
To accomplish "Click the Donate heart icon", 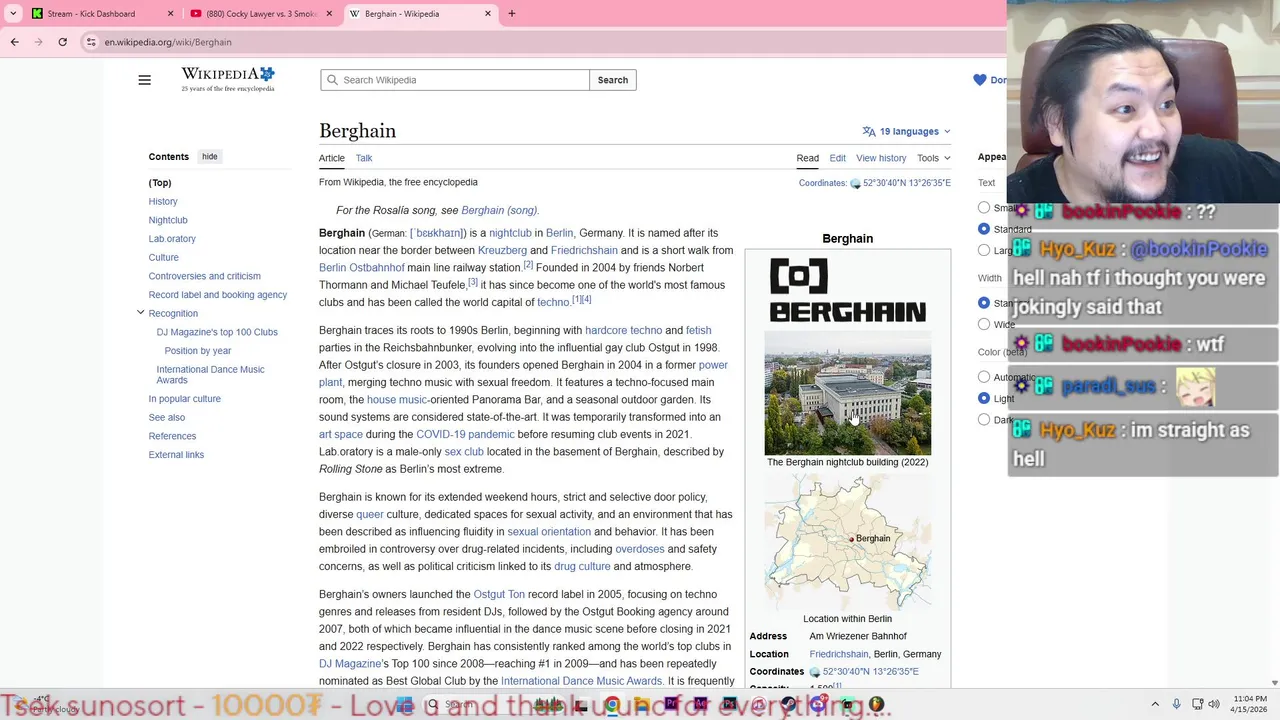I will tap(980, 80).
